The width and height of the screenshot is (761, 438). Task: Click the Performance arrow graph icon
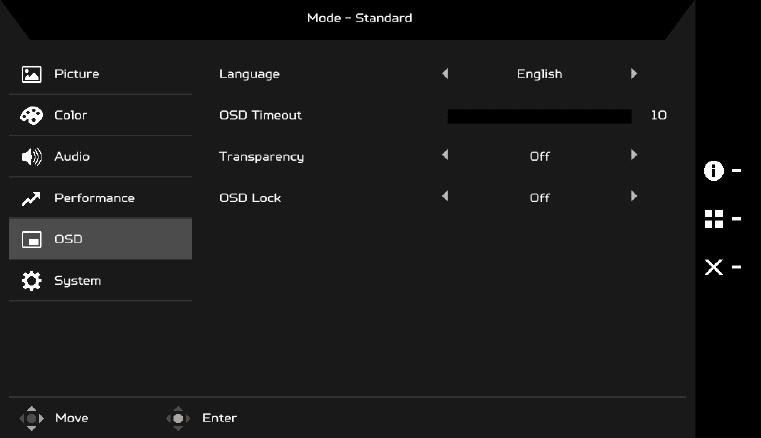pos(31,199)
